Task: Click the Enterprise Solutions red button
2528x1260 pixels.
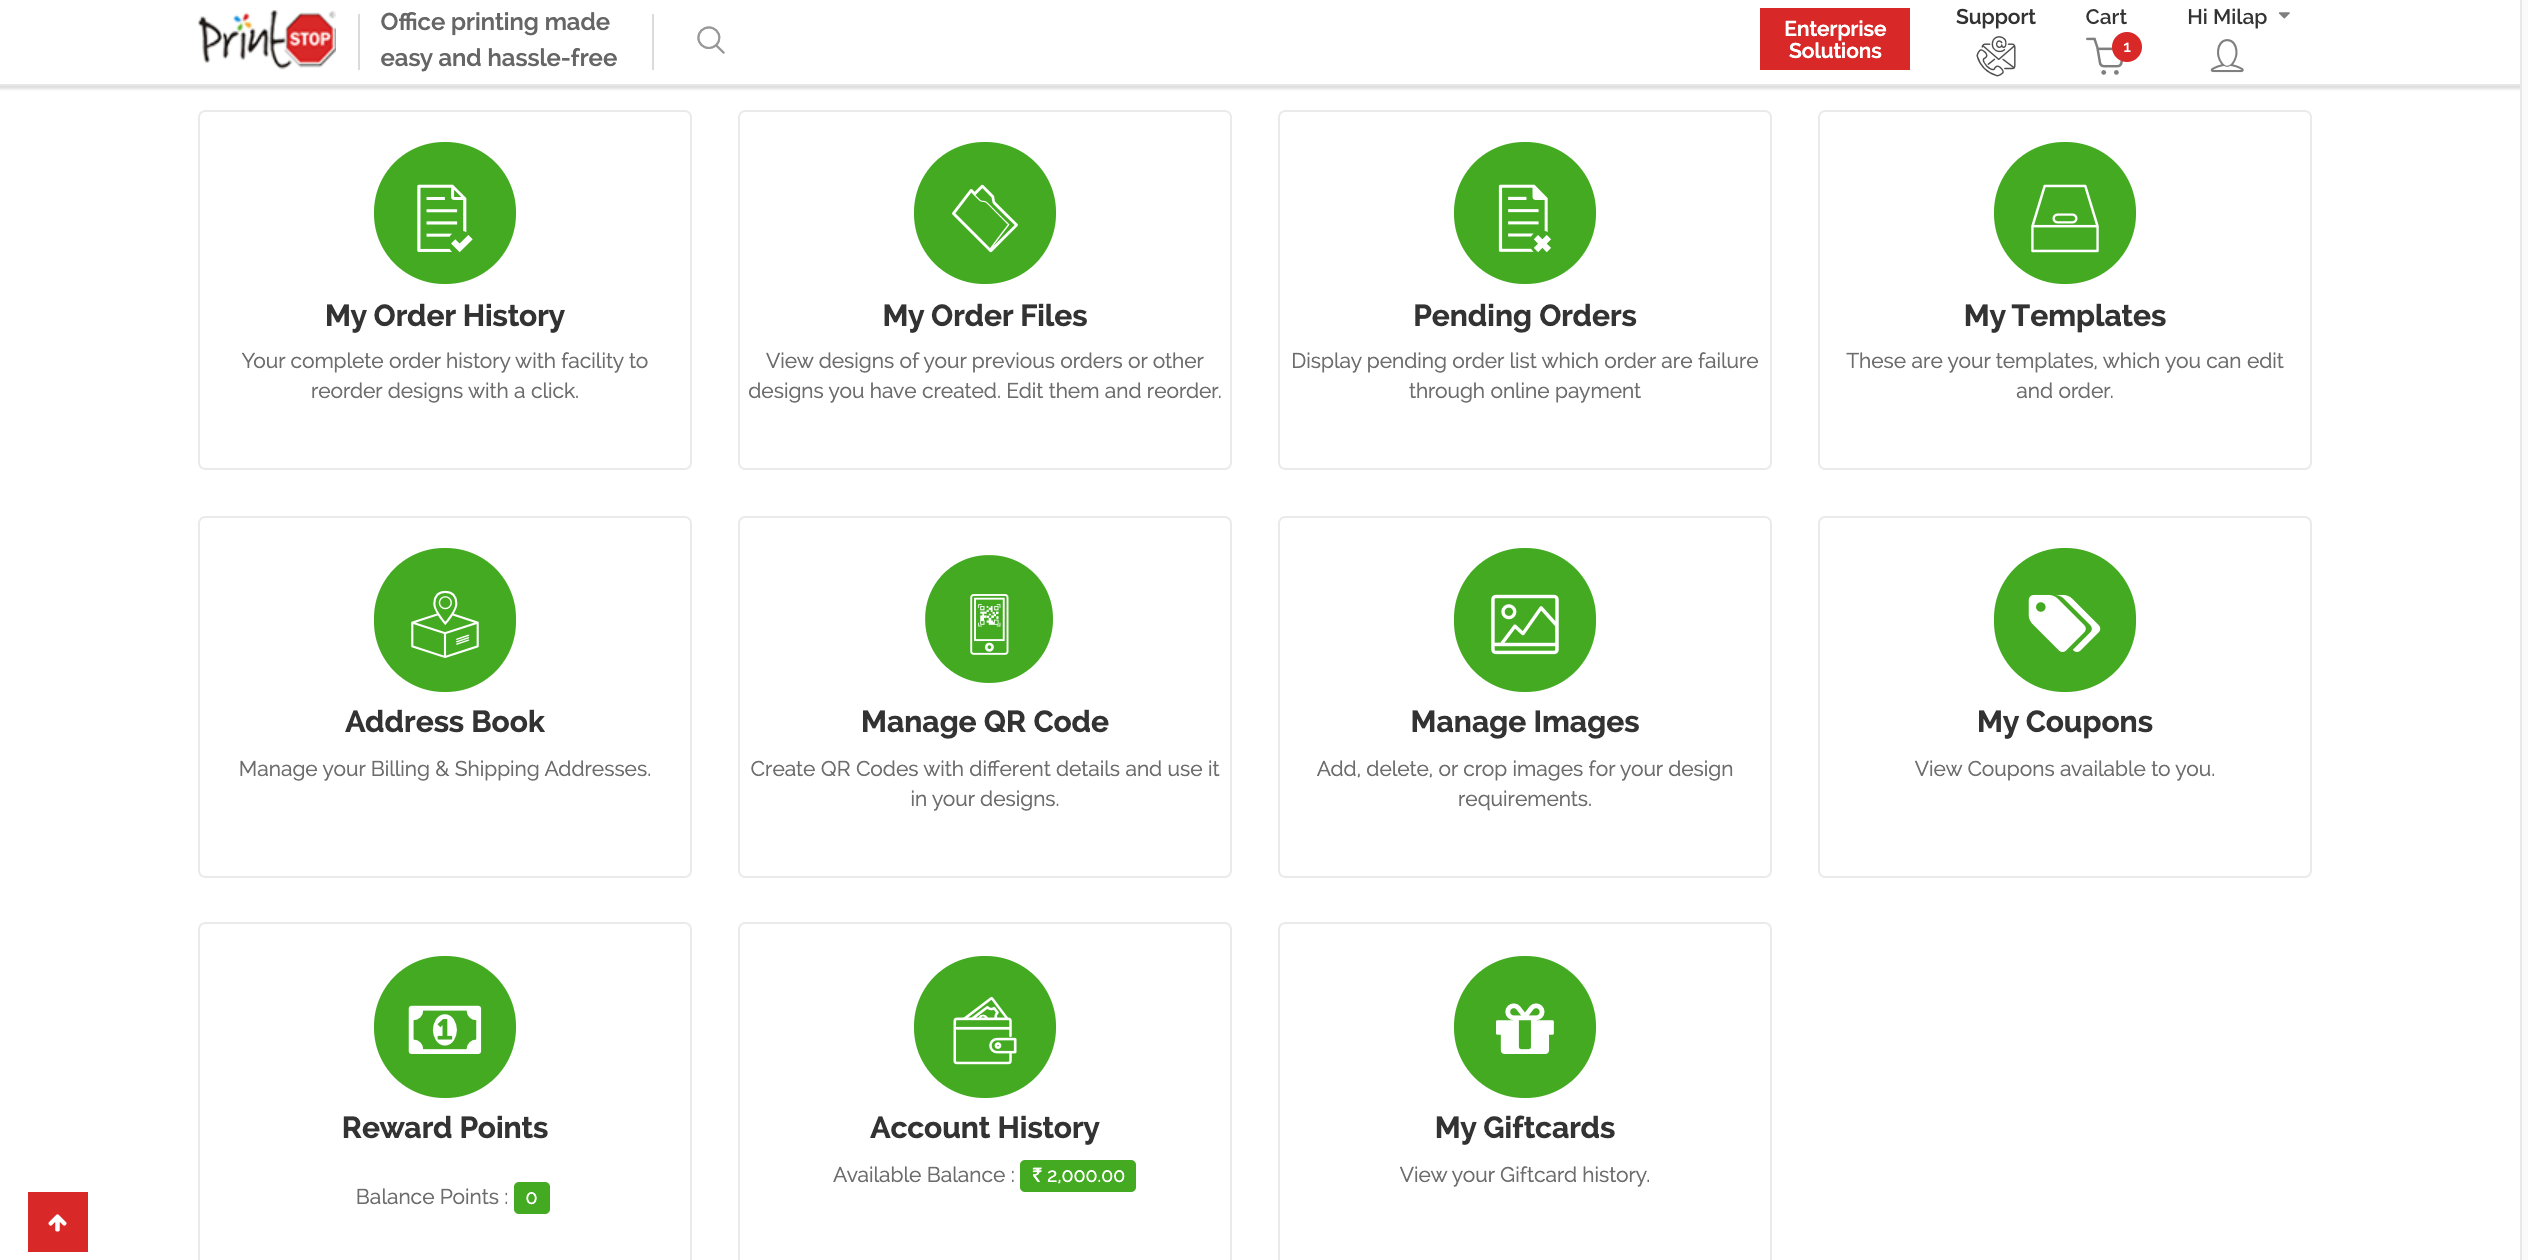Action: 1834,40
